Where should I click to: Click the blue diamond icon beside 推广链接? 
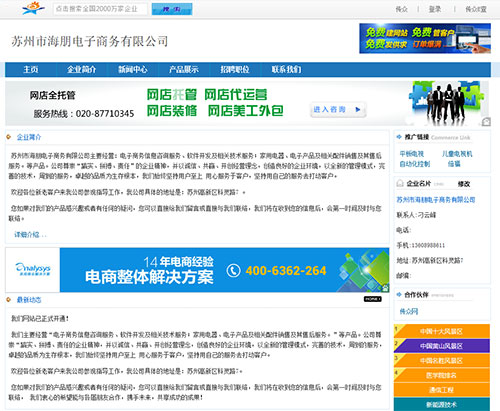tap(399, 137)
